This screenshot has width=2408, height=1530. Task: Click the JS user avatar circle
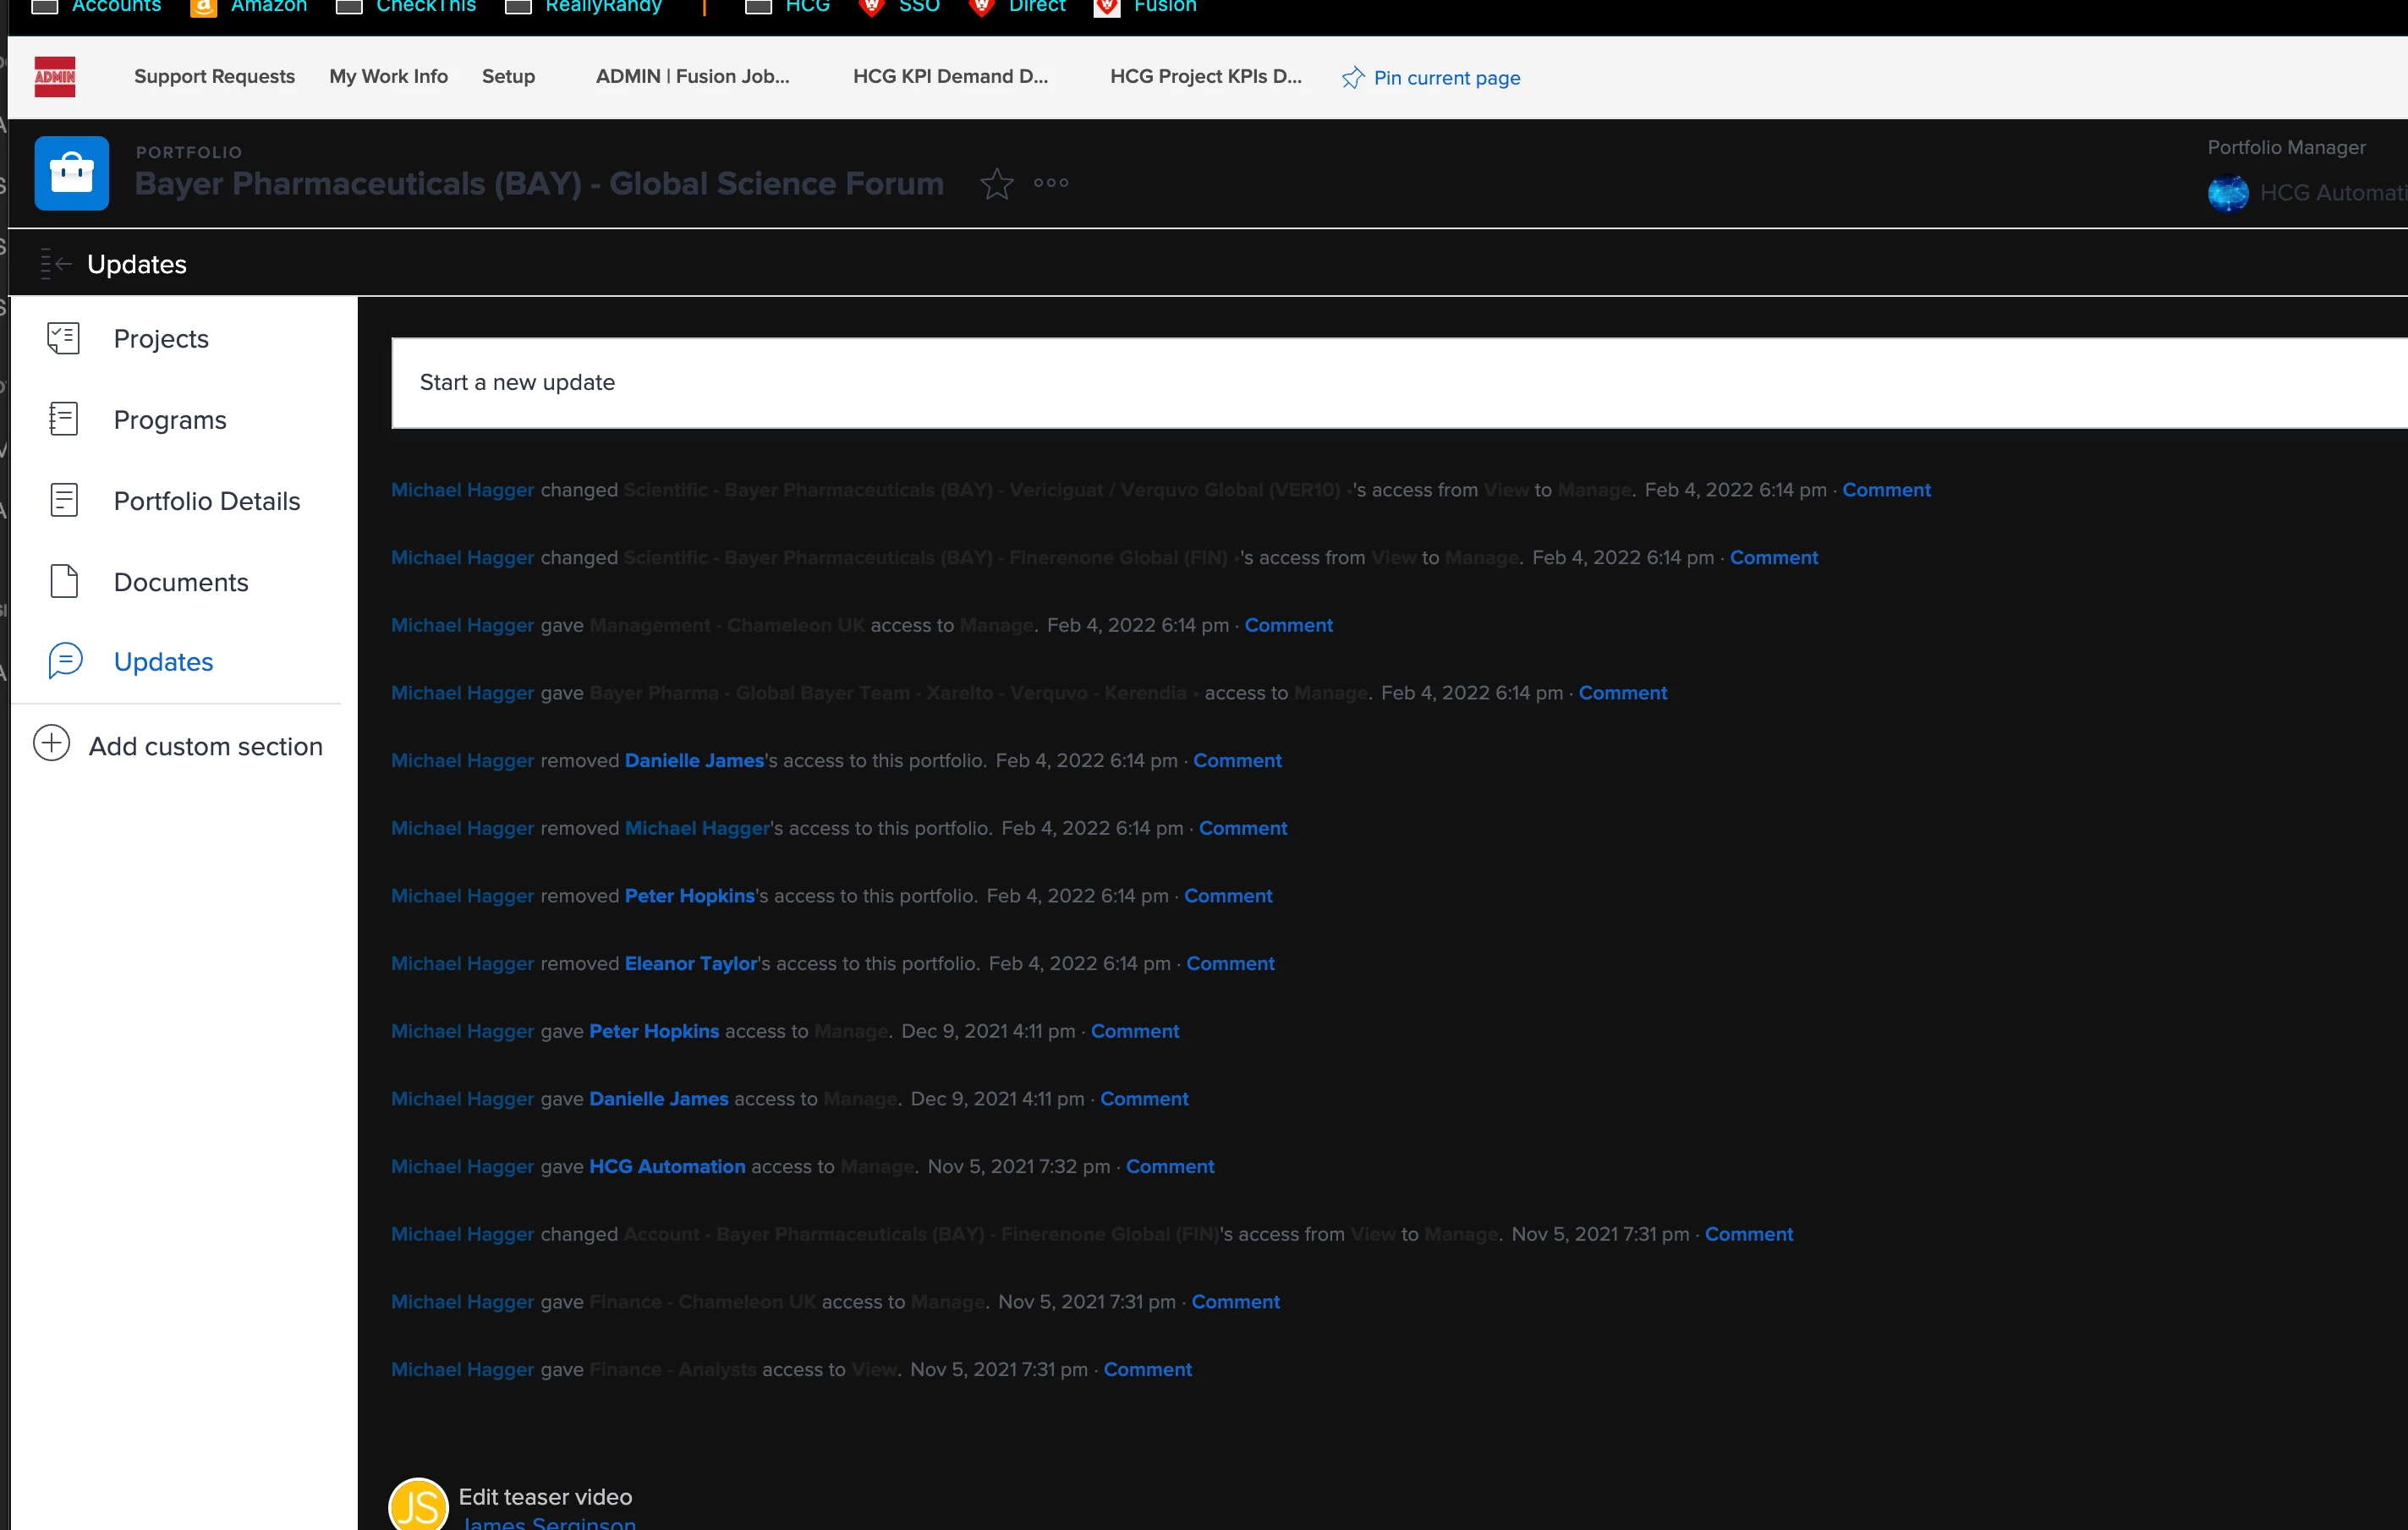click(418, 1506)
